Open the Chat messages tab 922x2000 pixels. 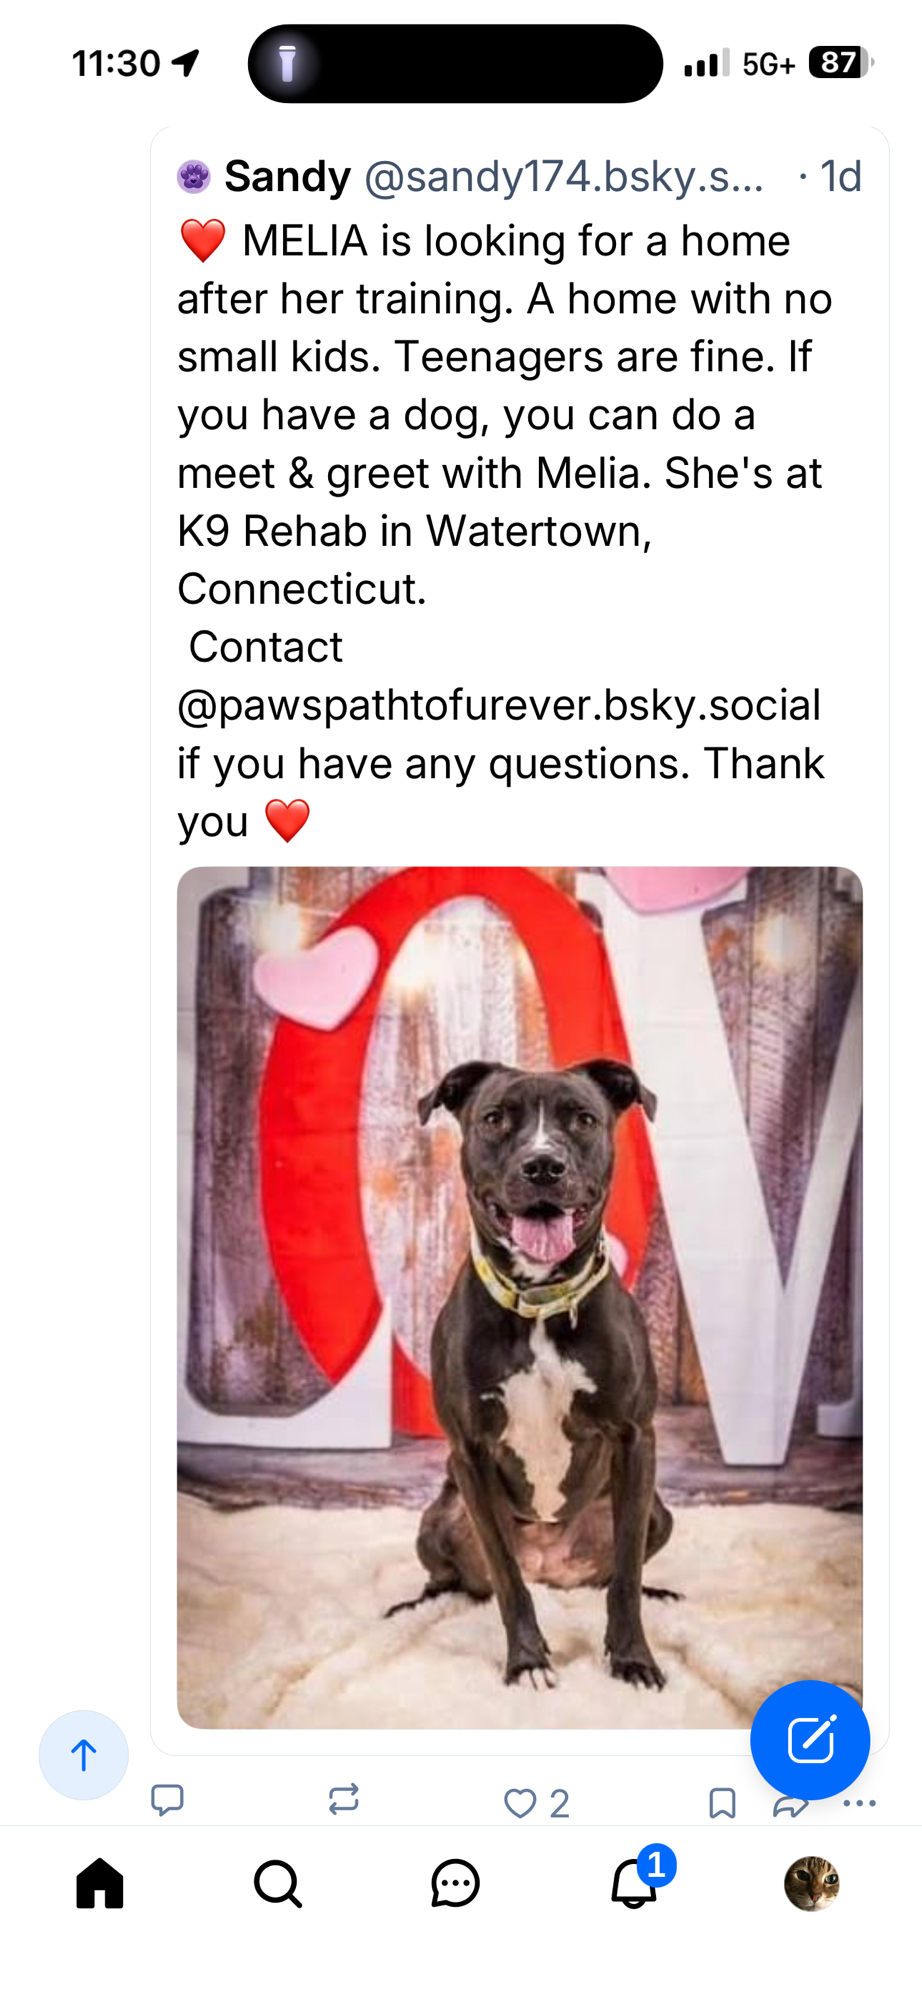(455, 1884)
